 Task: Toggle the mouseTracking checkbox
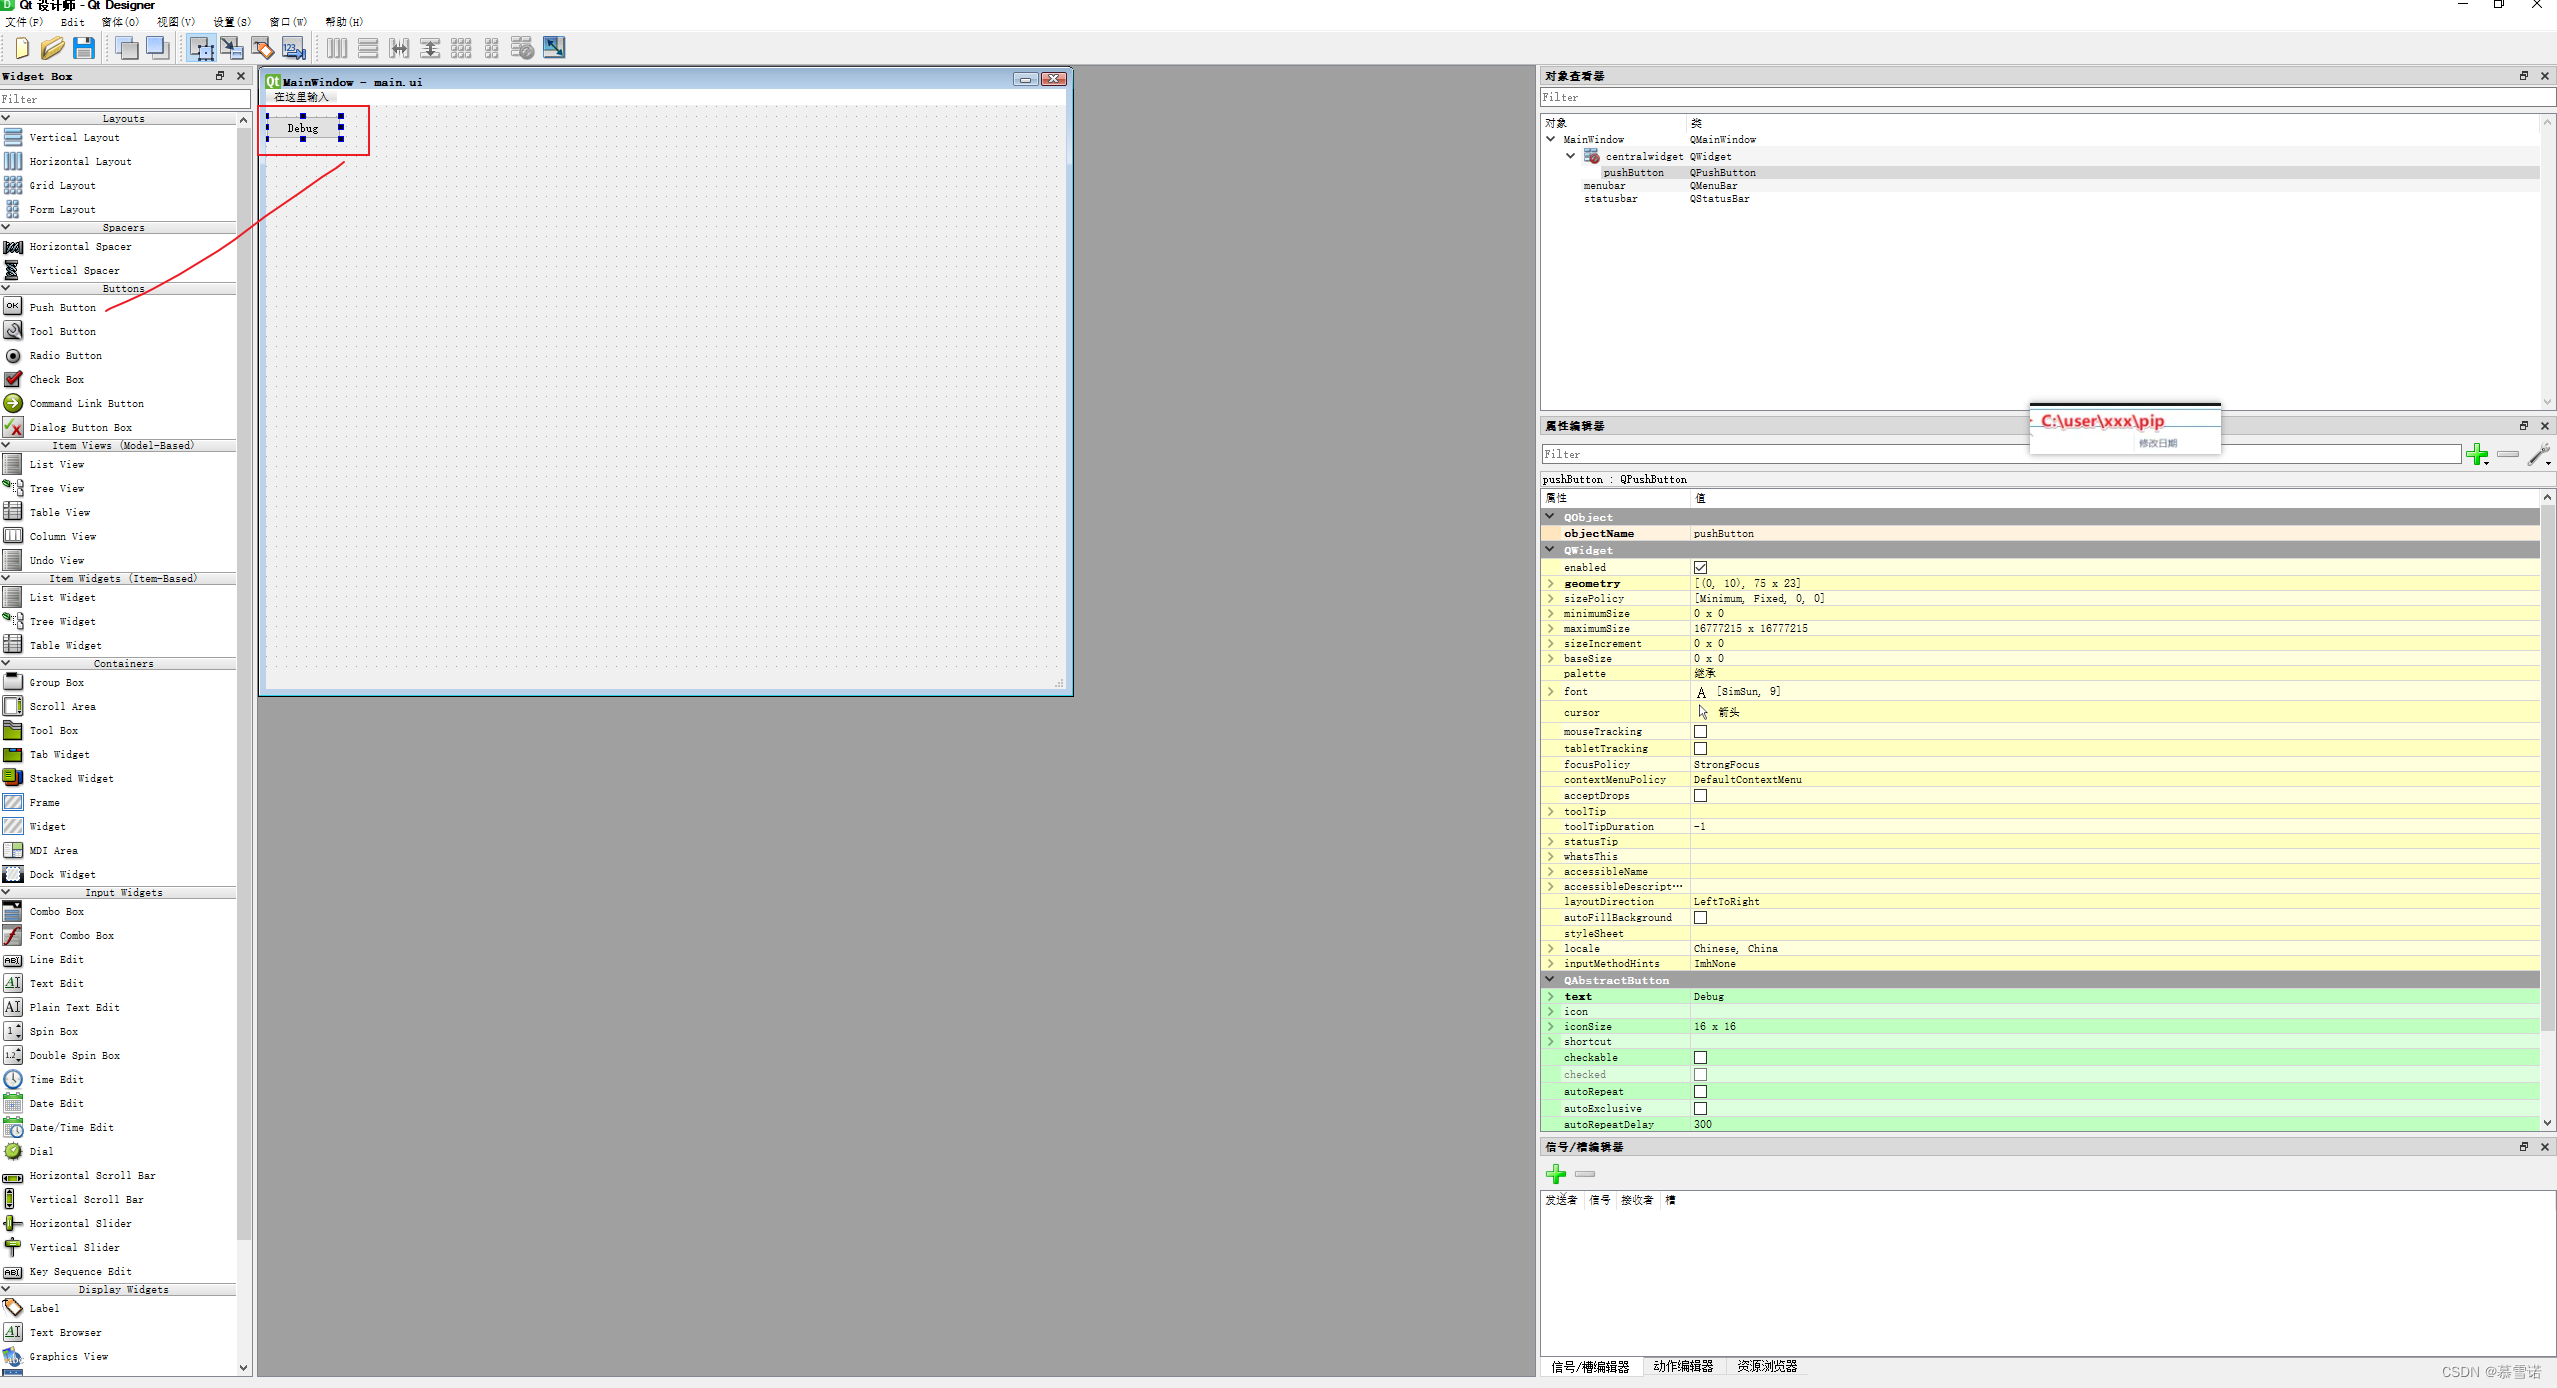click(1700, 732)
